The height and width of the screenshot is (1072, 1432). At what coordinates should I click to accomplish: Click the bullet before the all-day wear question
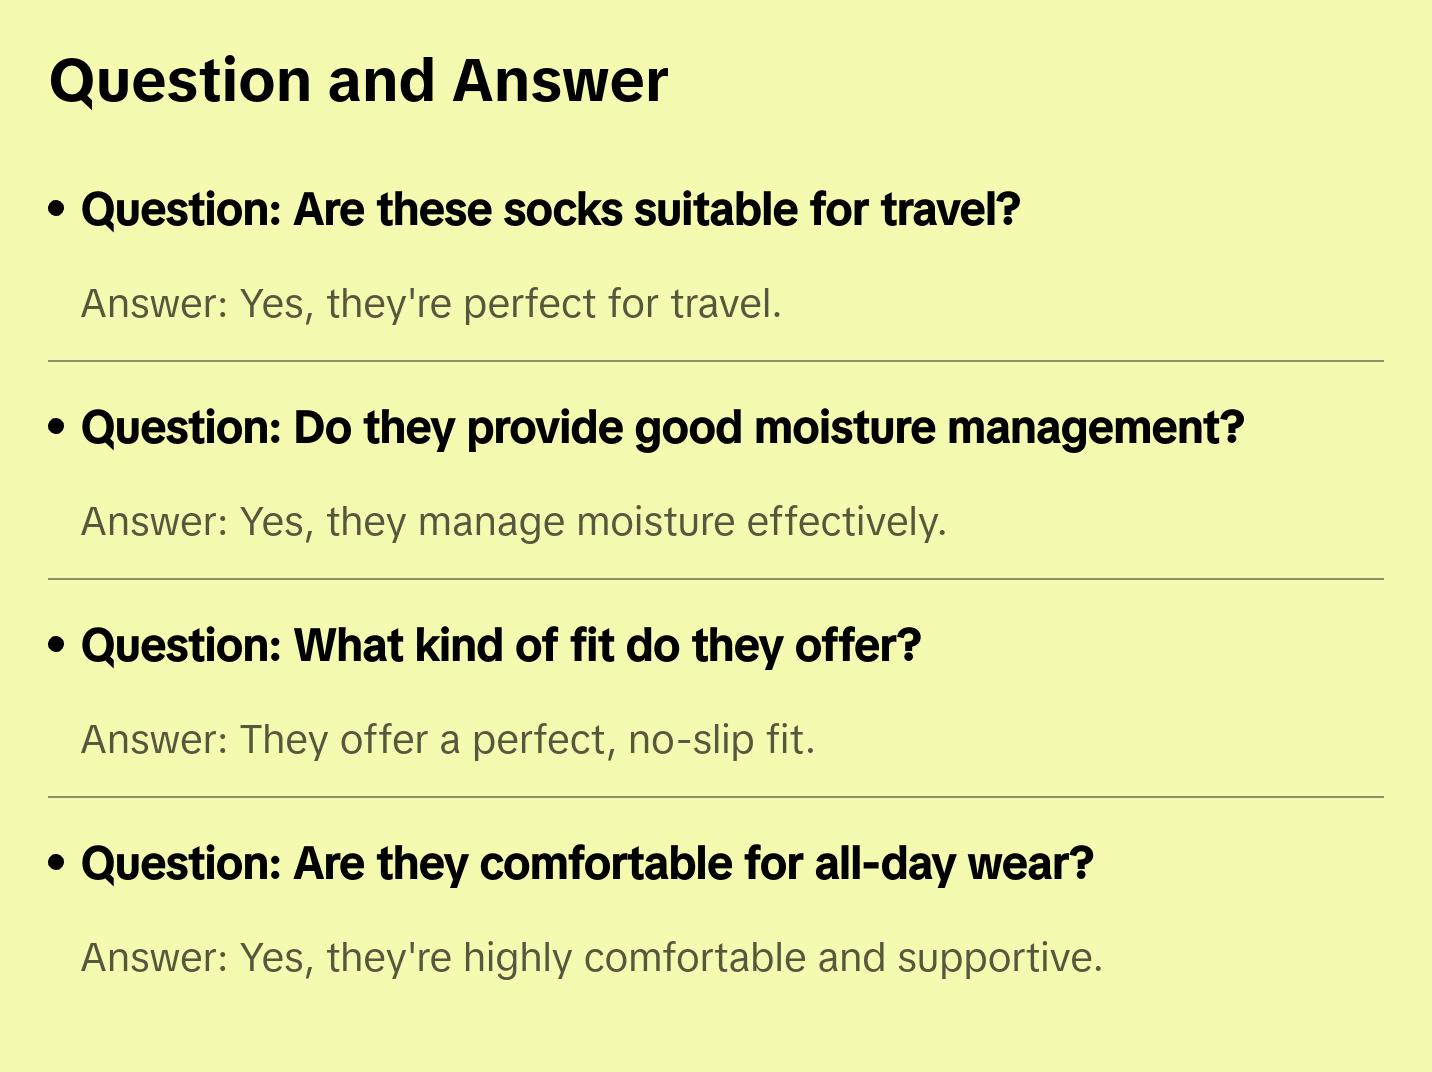point(57,864)
